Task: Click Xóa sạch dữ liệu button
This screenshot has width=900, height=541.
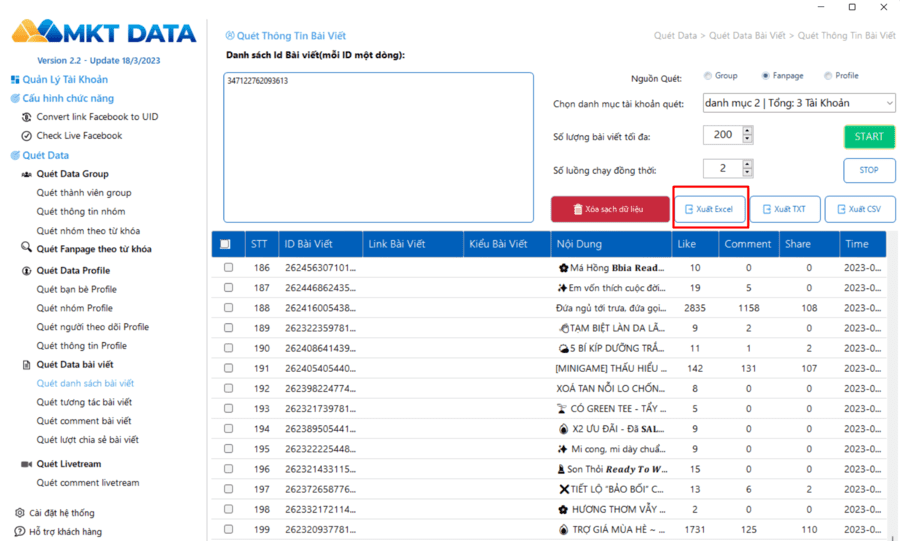Action: pos(610,209)
